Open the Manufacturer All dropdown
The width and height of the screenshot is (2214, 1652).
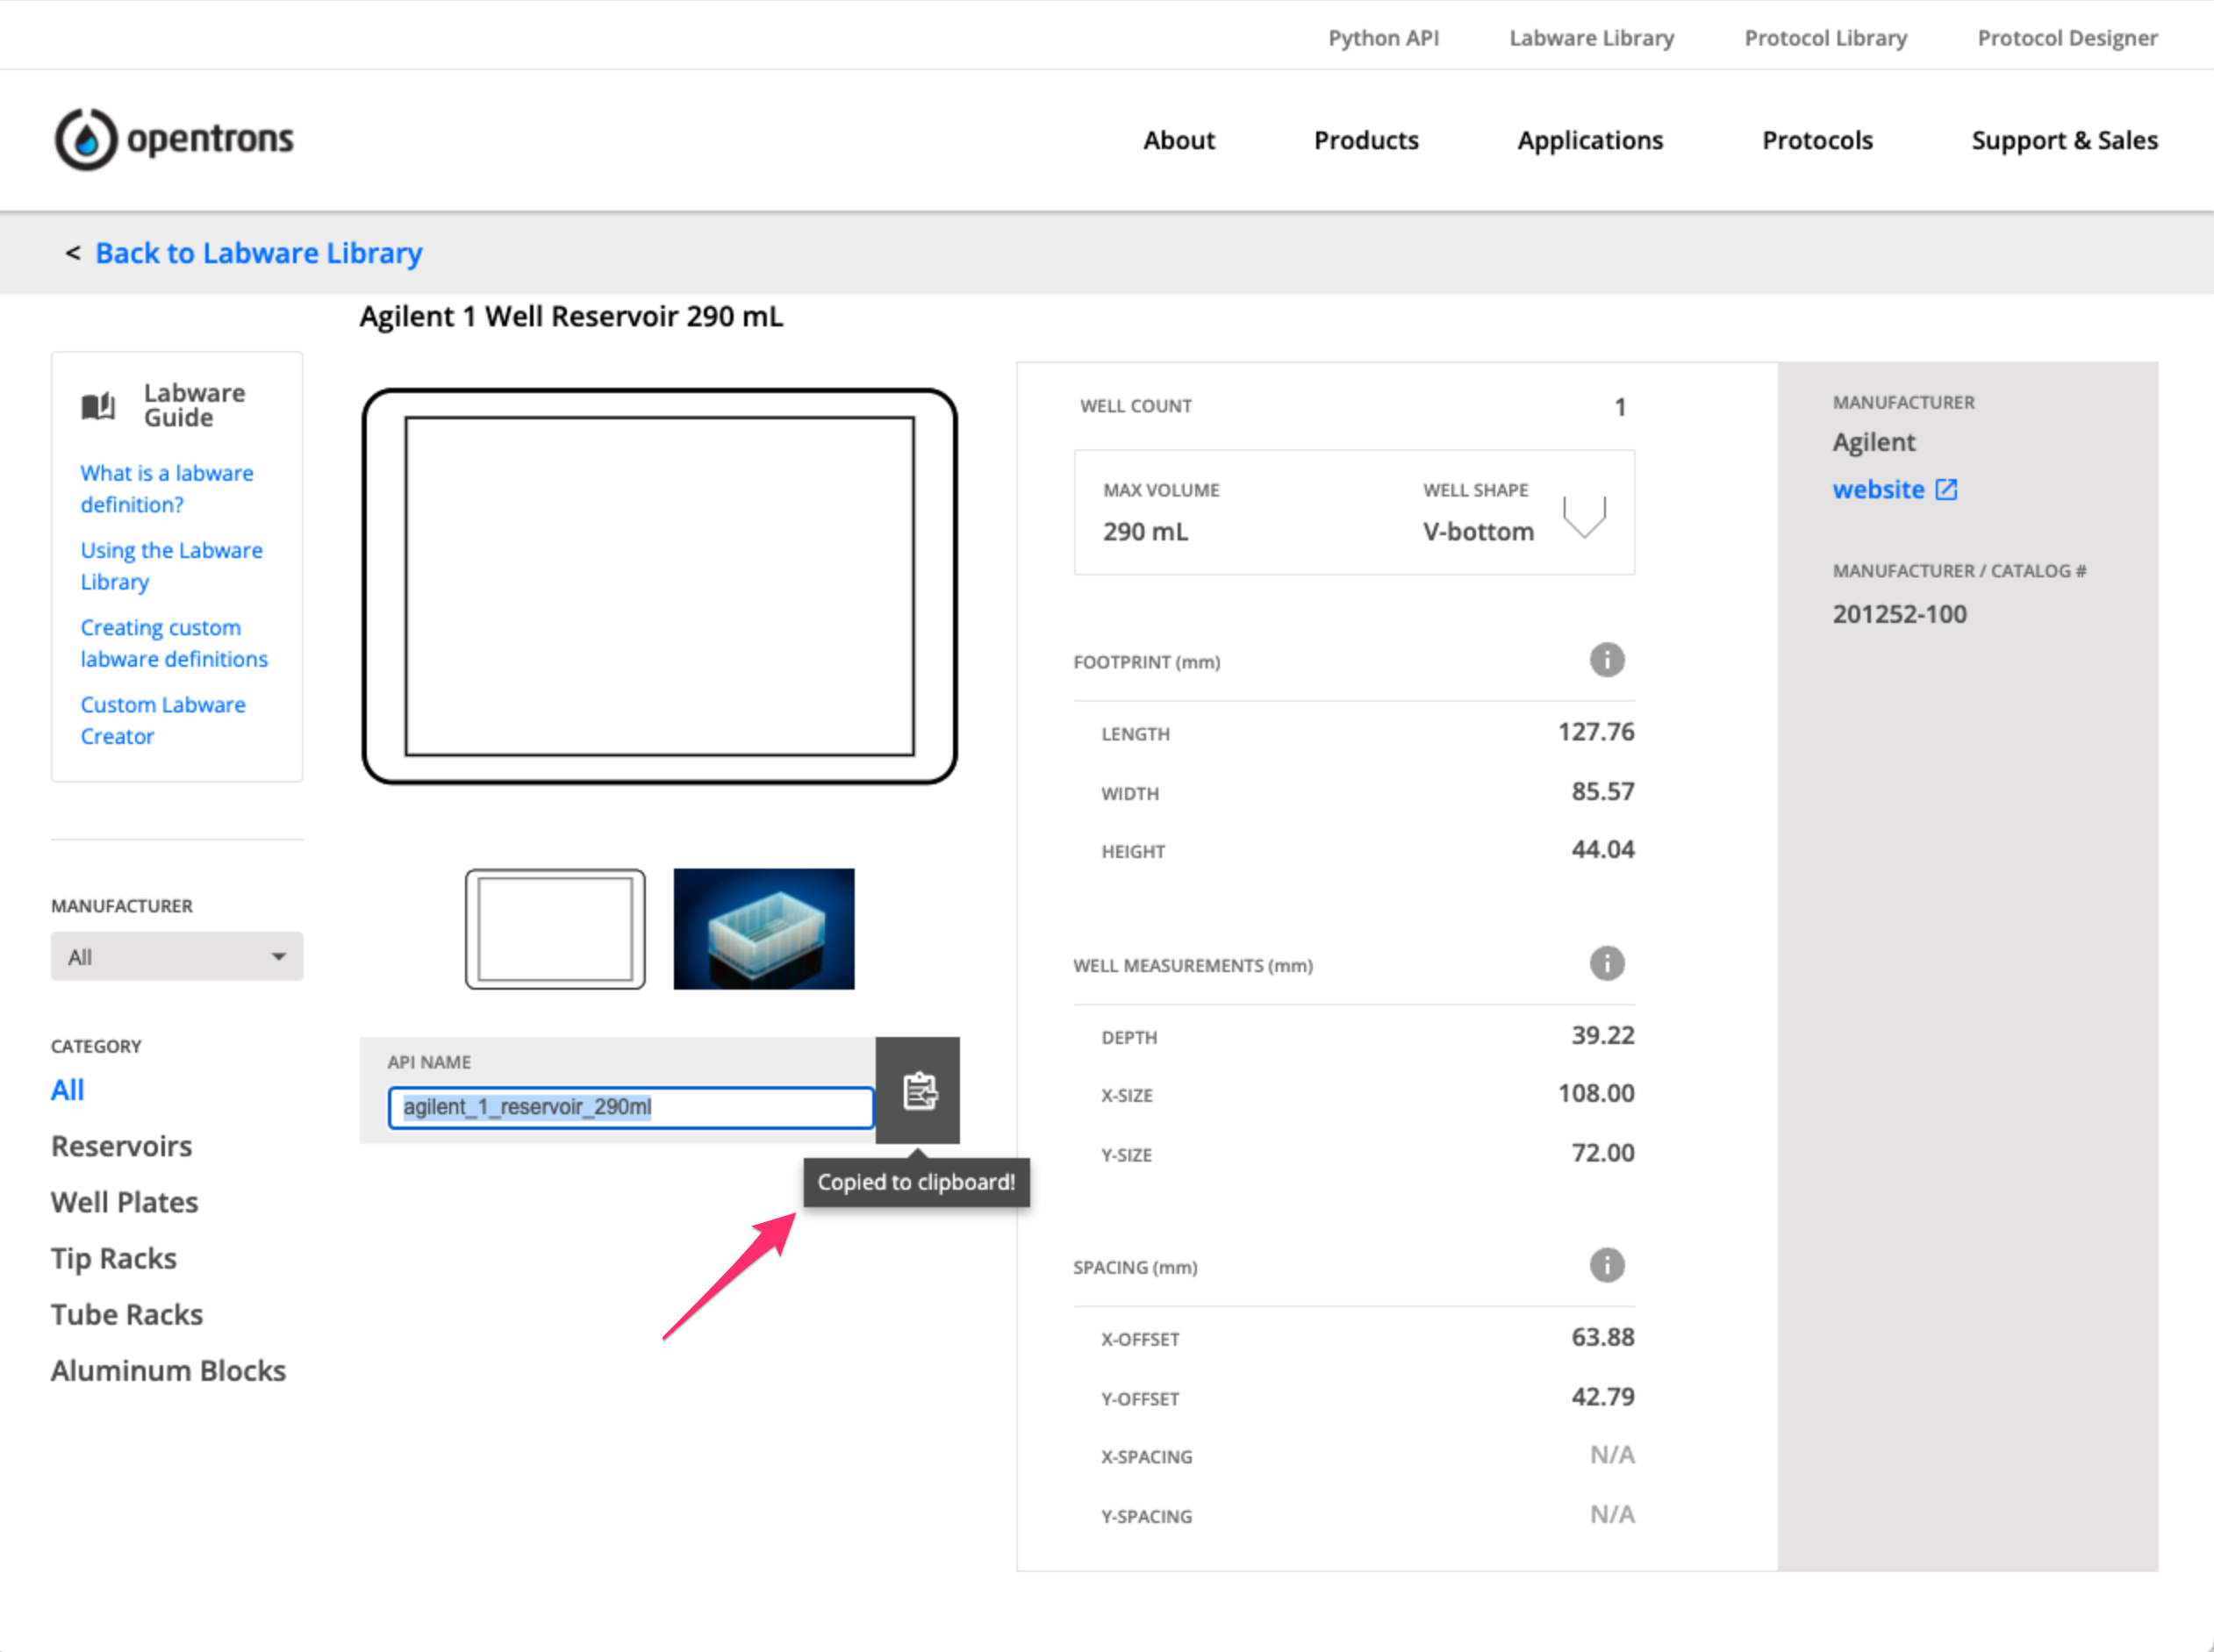[177, 957]
